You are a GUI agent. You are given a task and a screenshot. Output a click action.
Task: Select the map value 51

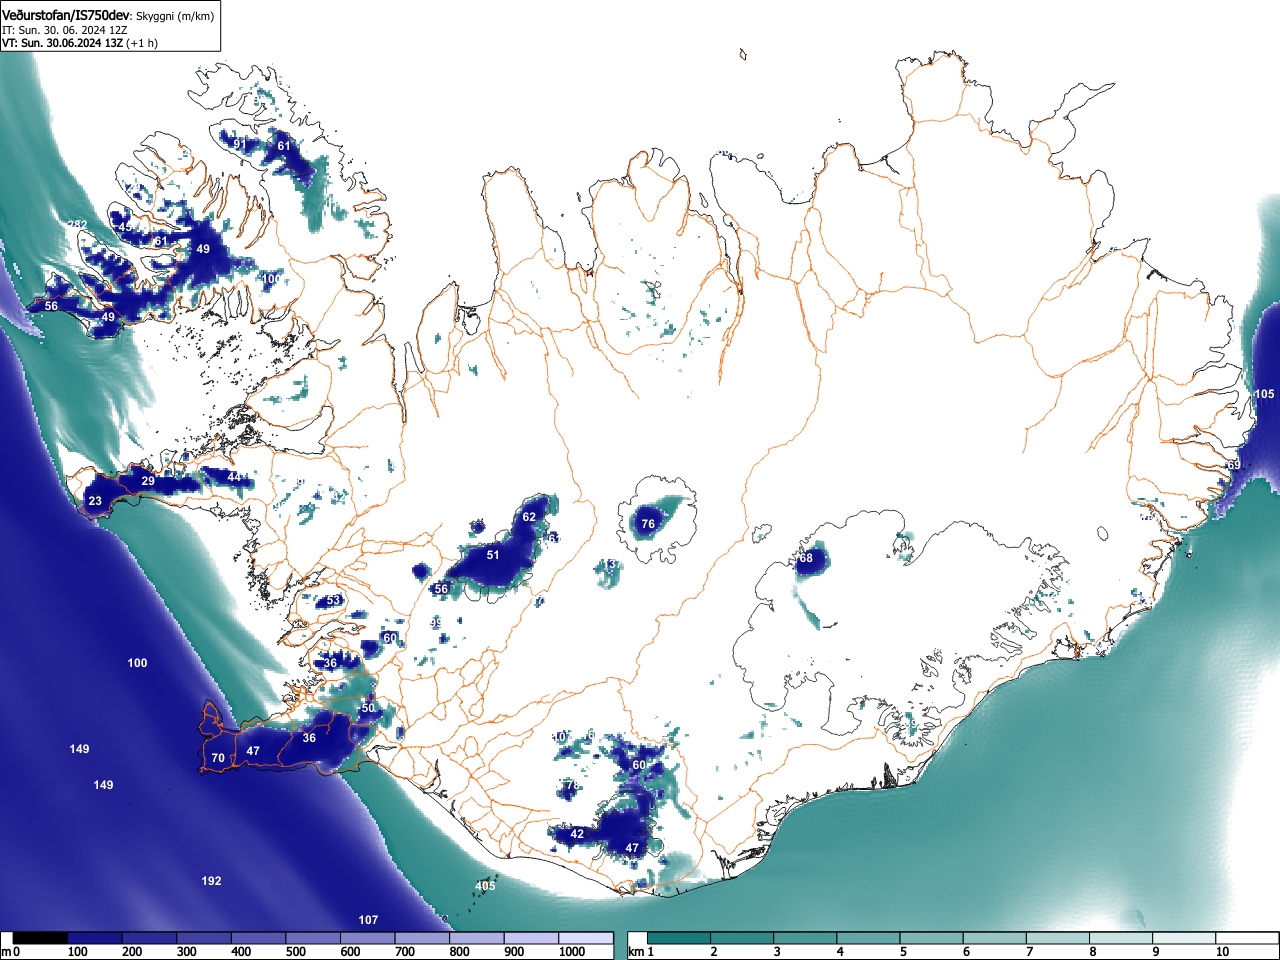click(493, 555)
